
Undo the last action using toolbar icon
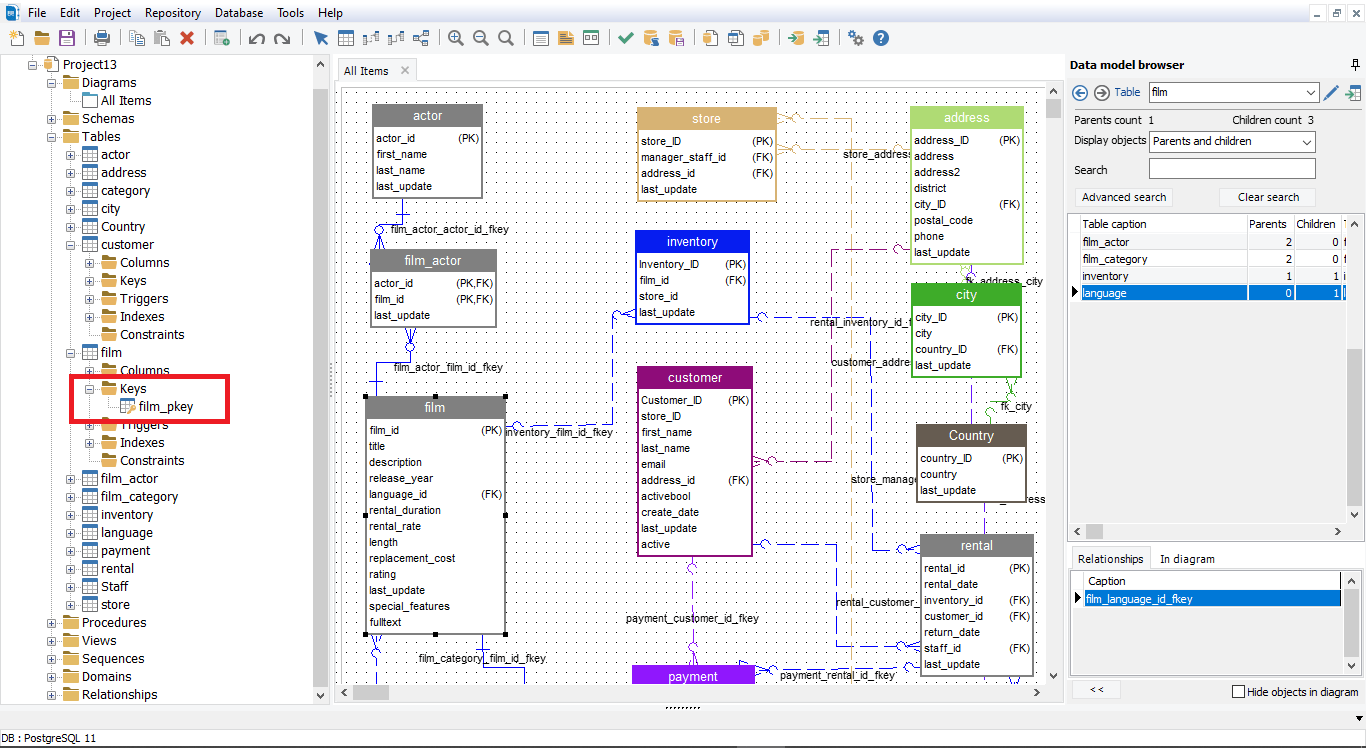click(x=258, y=38)
